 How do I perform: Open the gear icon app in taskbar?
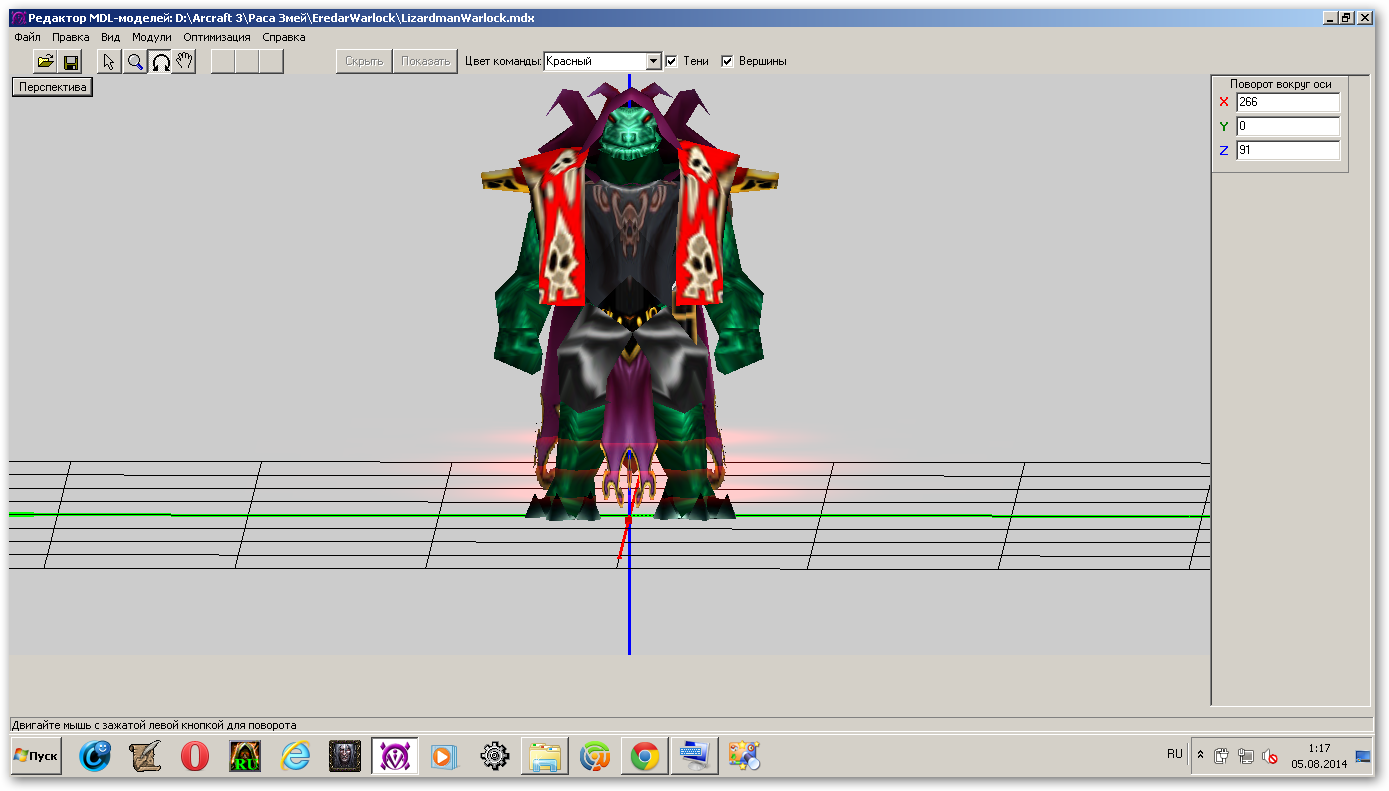coord(495,757)
